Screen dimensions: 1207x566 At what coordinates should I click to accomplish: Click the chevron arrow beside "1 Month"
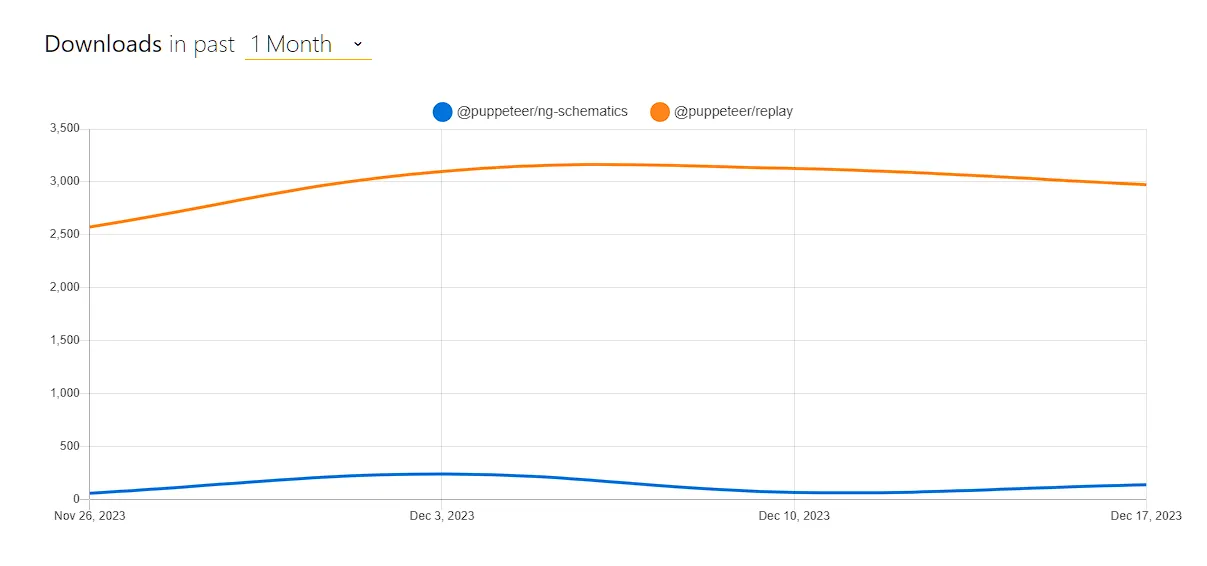(358, 44)
